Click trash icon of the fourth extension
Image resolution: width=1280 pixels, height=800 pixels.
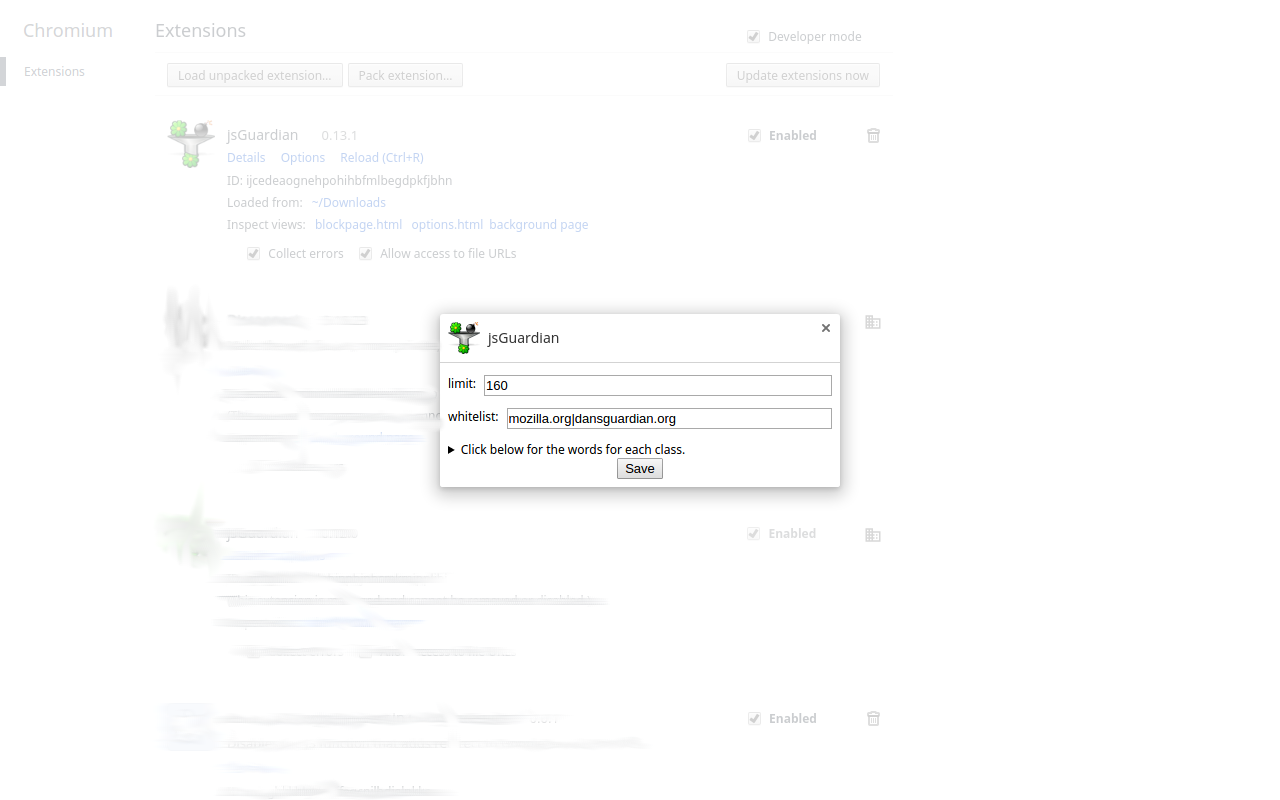tap(873, 718)
